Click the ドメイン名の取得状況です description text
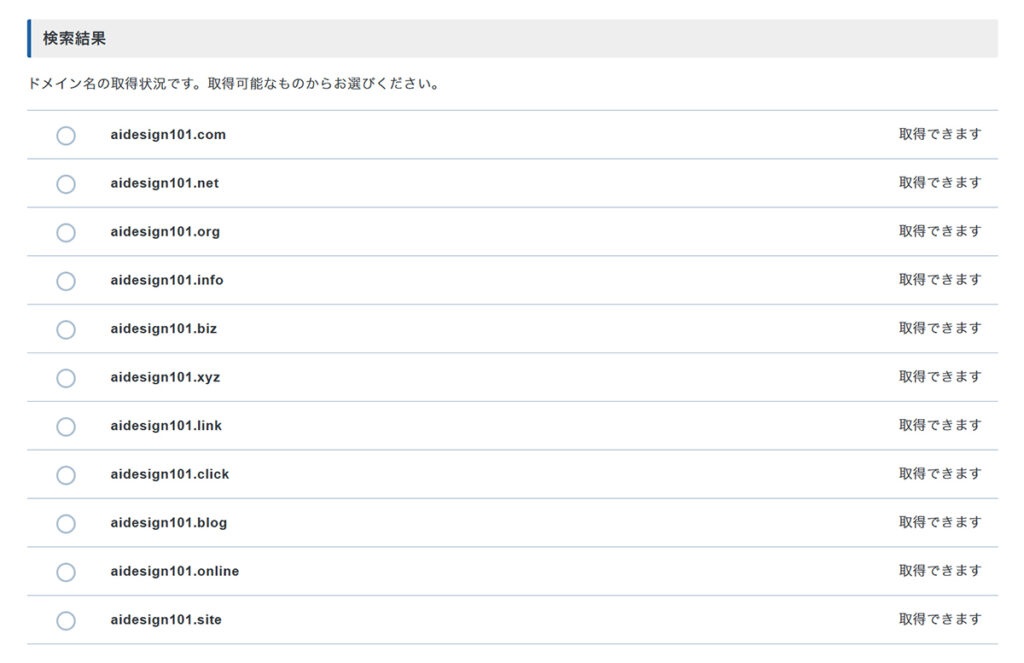Image resolution: width=1024 pixels, height=663 pixels. pyautogui.click(x=234, y=84)
